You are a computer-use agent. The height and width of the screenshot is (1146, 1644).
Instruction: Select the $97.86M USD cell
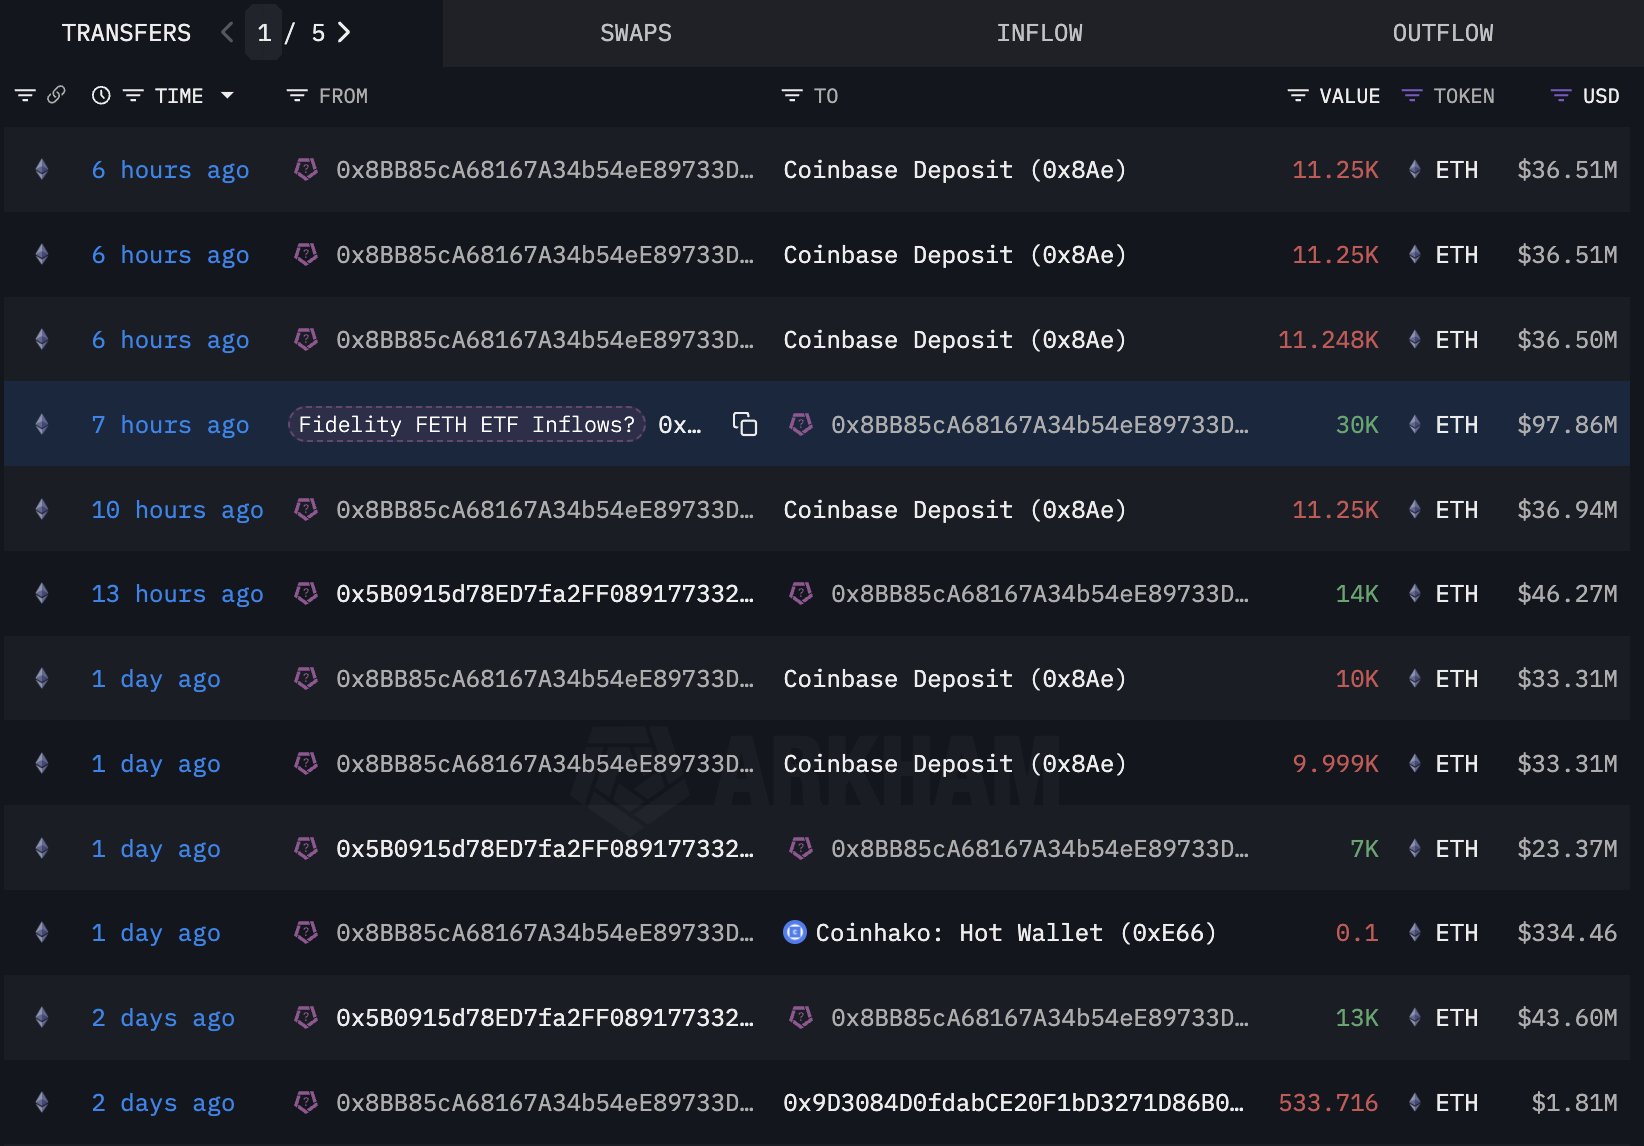pyautogui.click(x=1567, y=425)
